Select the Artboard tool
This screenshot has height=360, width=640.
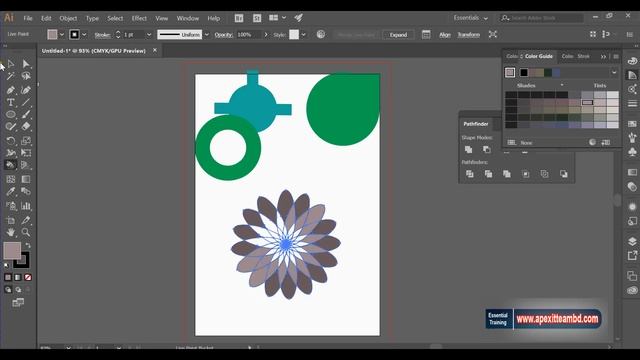click(x=11, y=220)
